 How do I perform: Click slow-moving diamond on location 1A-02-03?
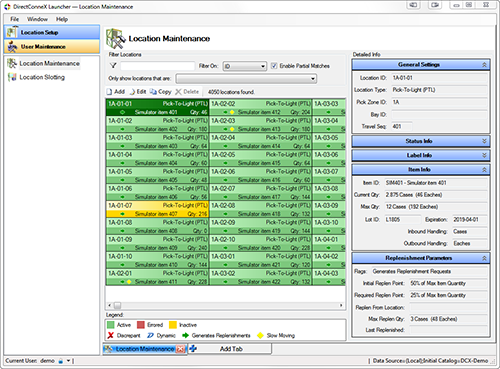232,129
